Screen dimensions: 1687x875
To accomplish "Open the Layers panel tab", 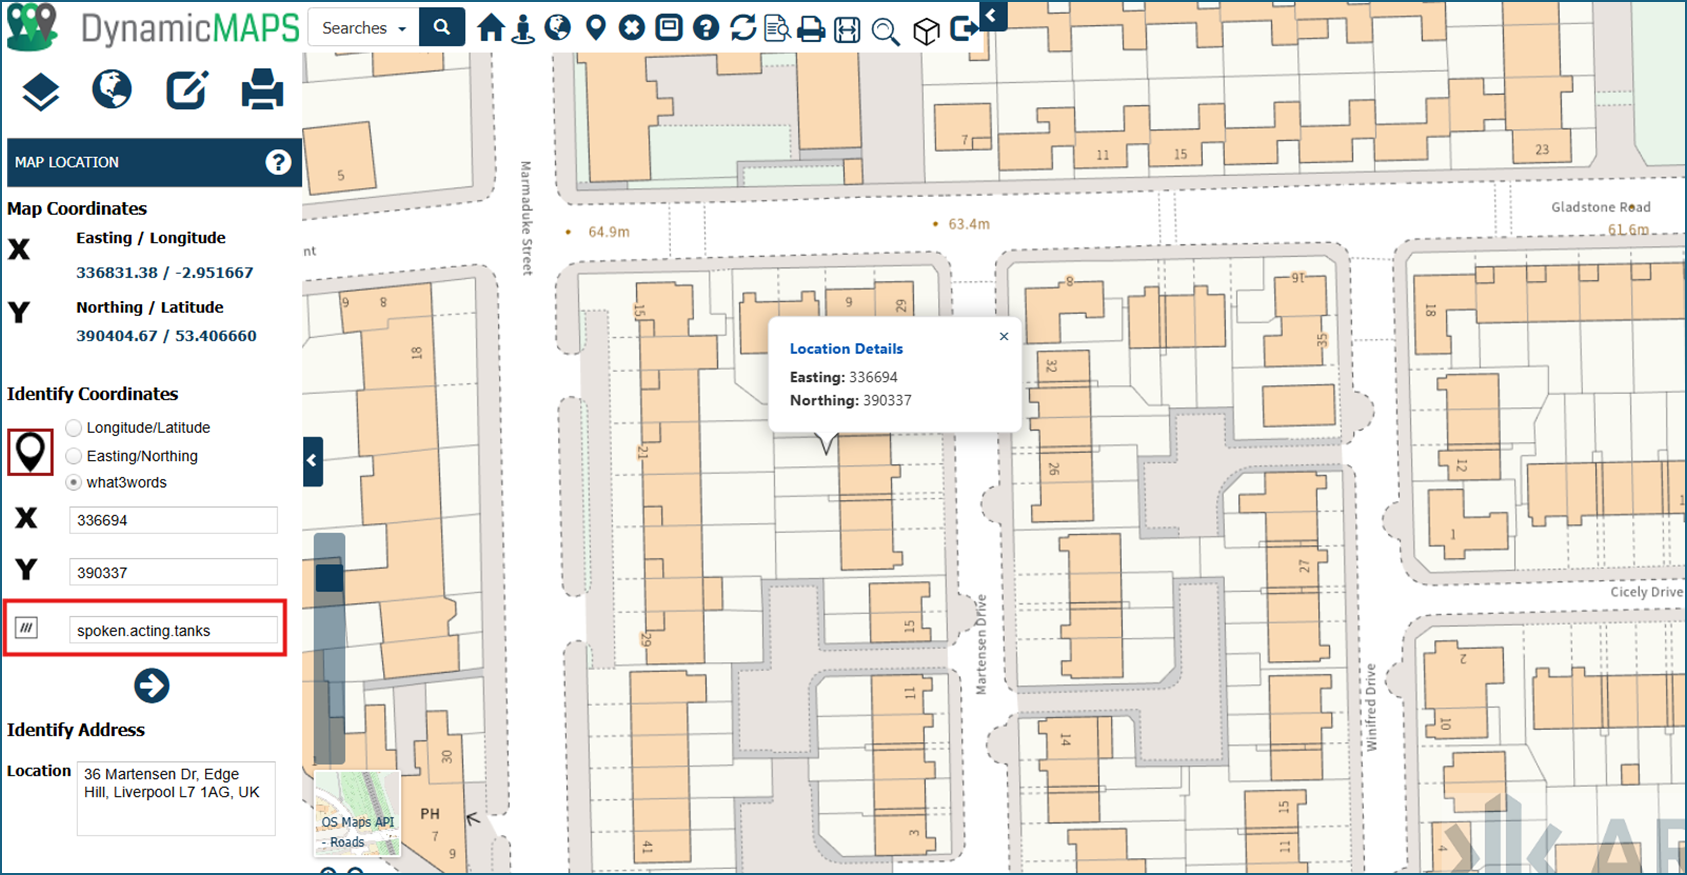I will [41, 91].
